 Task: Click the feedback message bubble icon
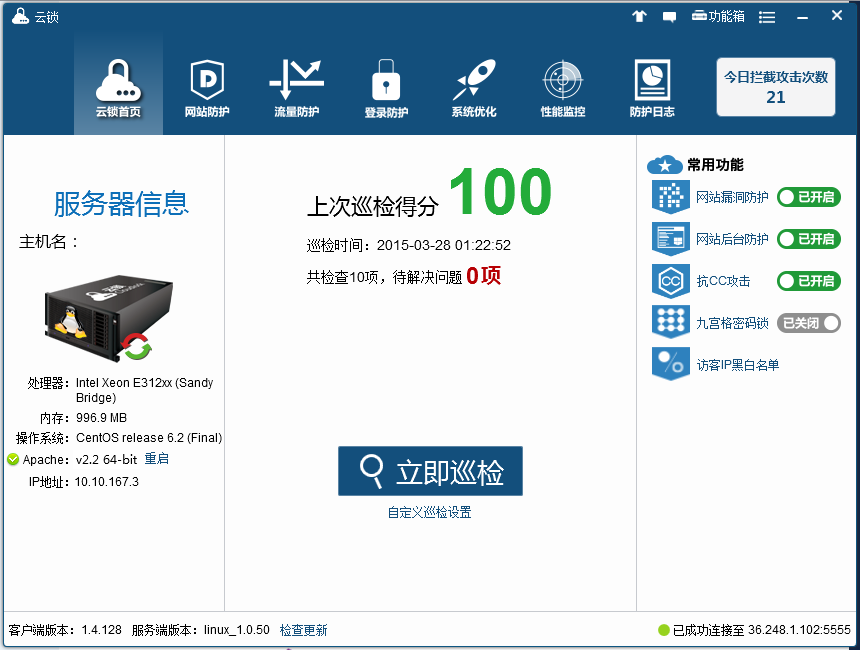point(669,16)
